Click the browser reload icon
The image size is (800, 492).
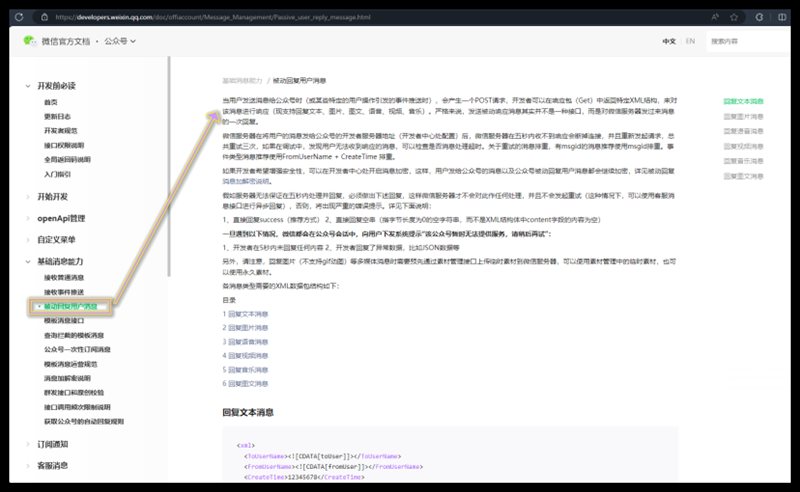coord(19,17)
